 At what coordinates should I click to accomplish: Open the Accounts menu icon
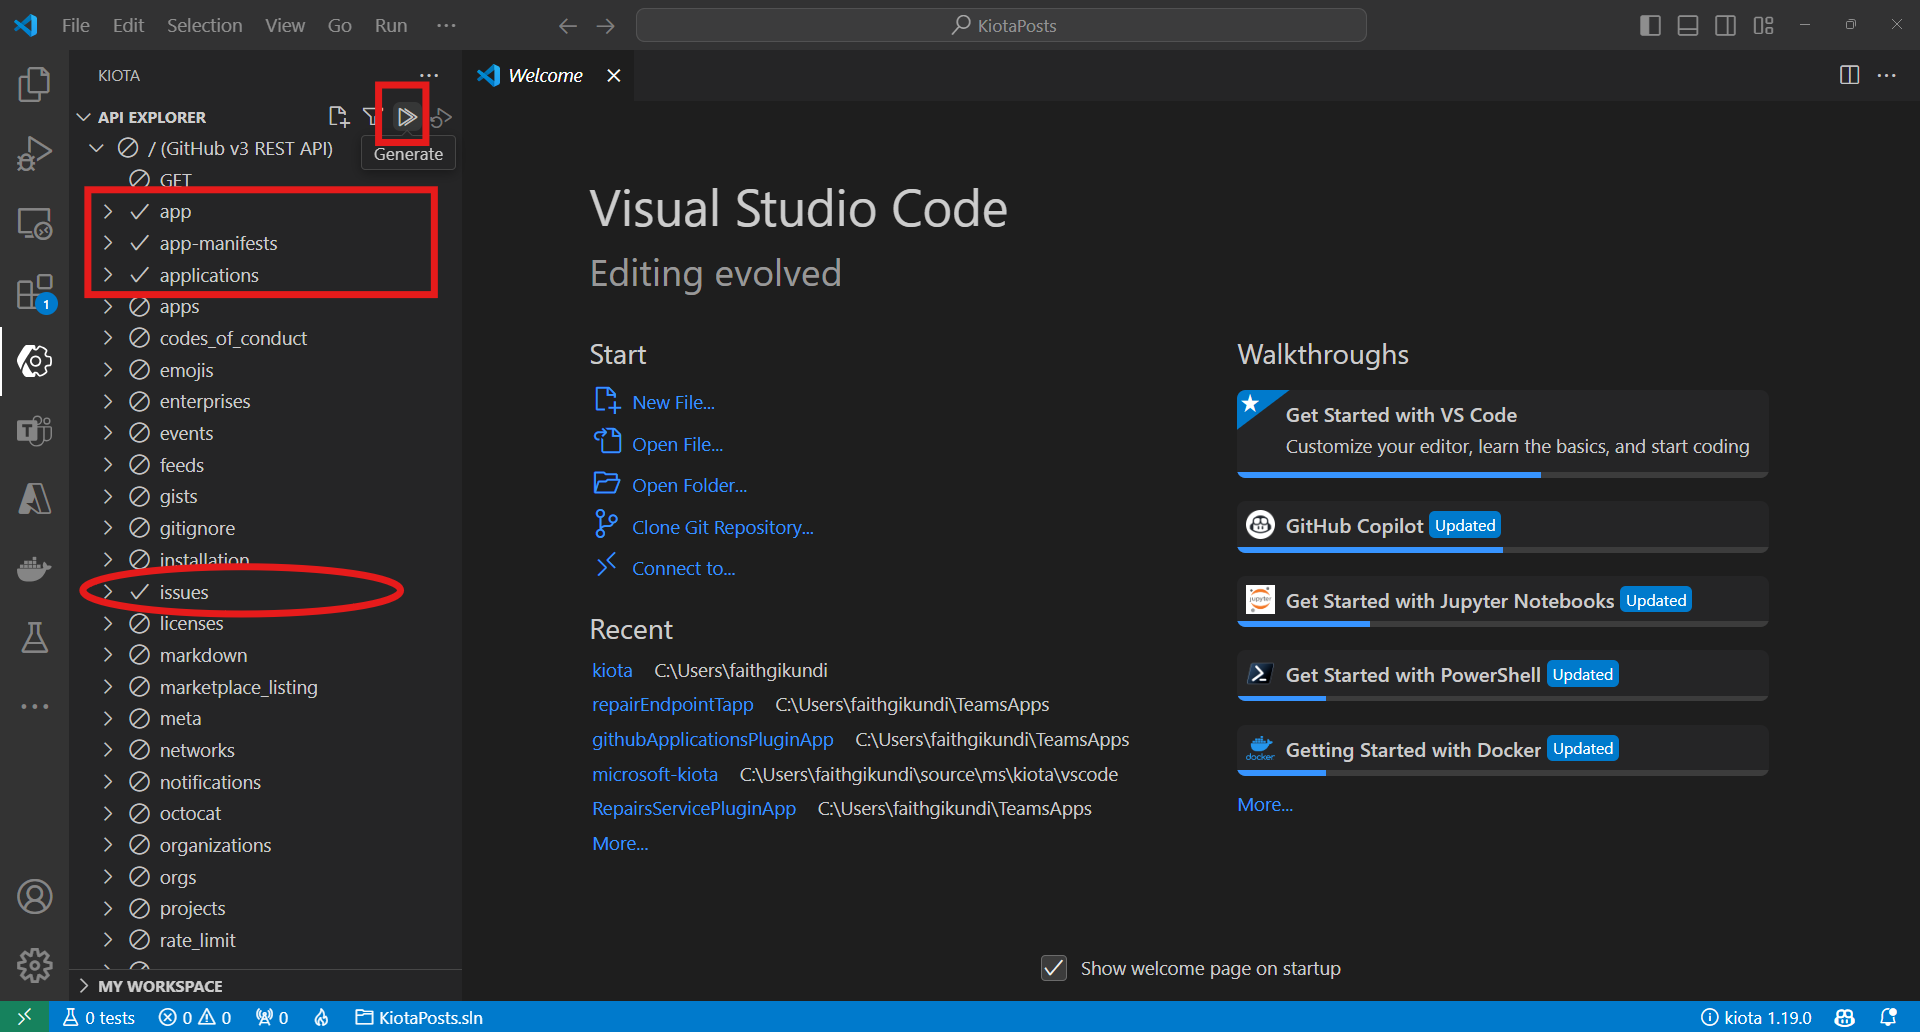(34, 897)
